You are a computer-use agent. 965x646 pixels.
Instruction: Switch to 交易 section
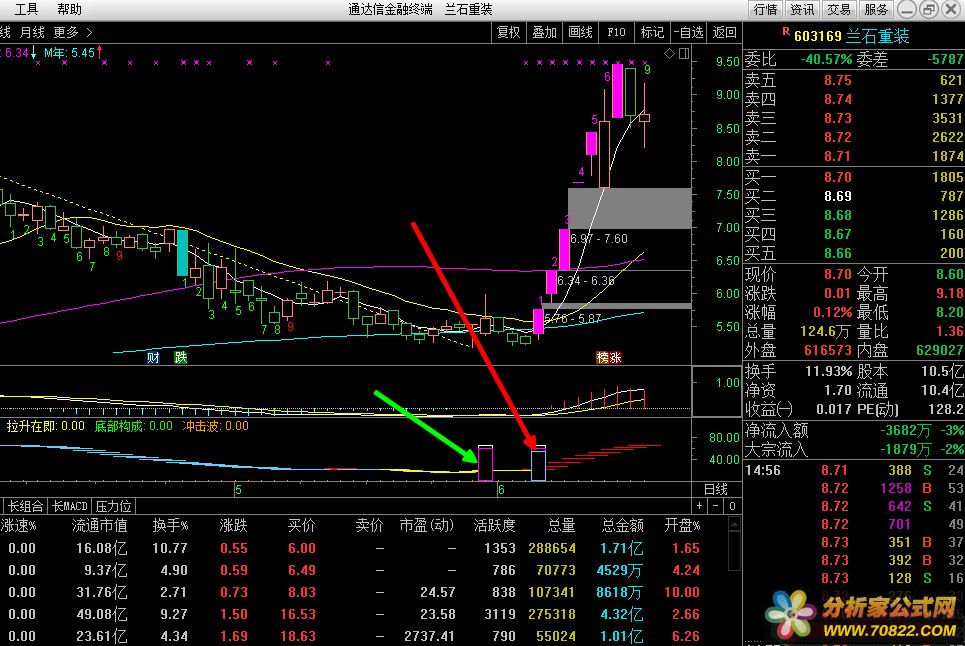(x=838, y=9)
